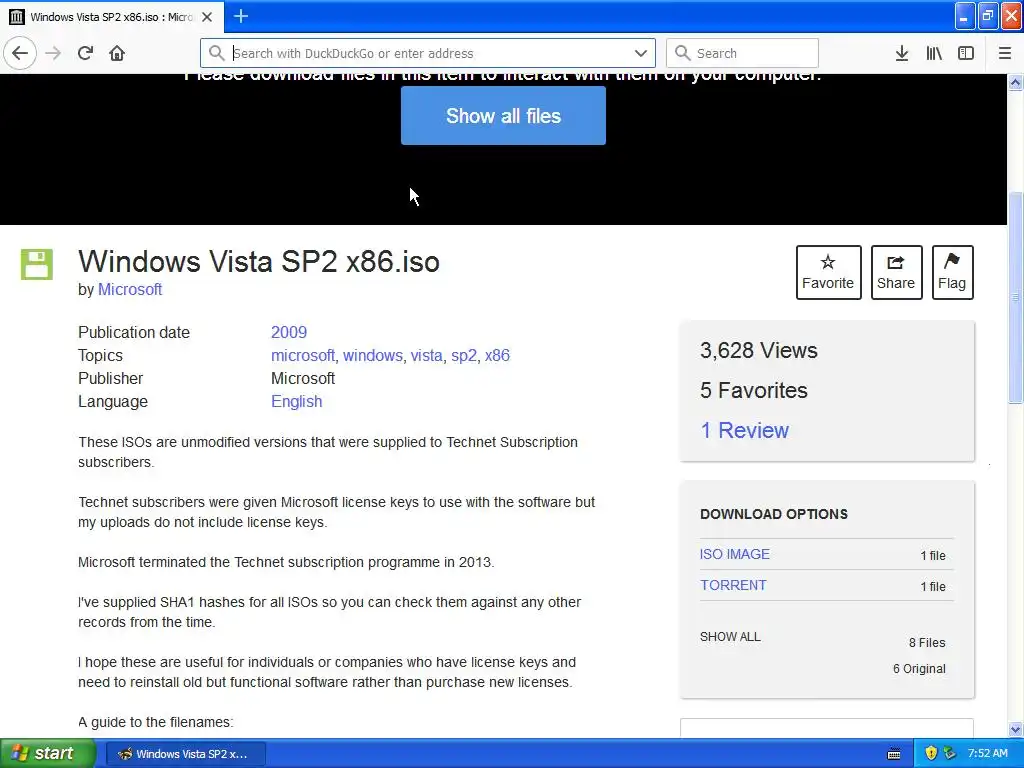The height and width of the screenshot is (768, 1024).
Task: Click the 5 Favorites text
Action: pyautogui.click(x=754, y=391)
